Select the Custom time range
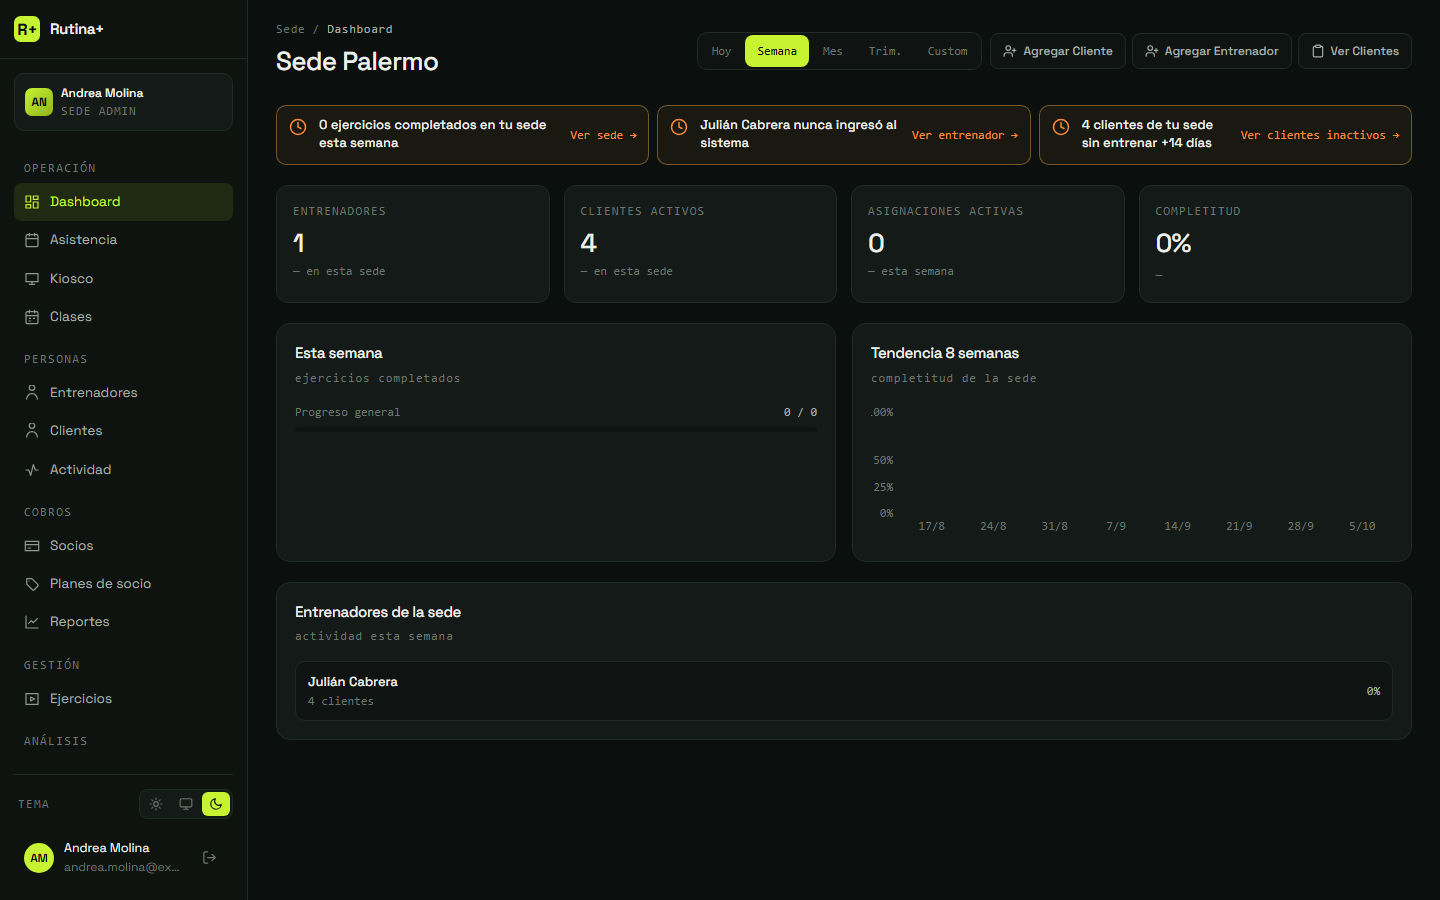This screenshot has width=1440, height=900. (947, 51)
